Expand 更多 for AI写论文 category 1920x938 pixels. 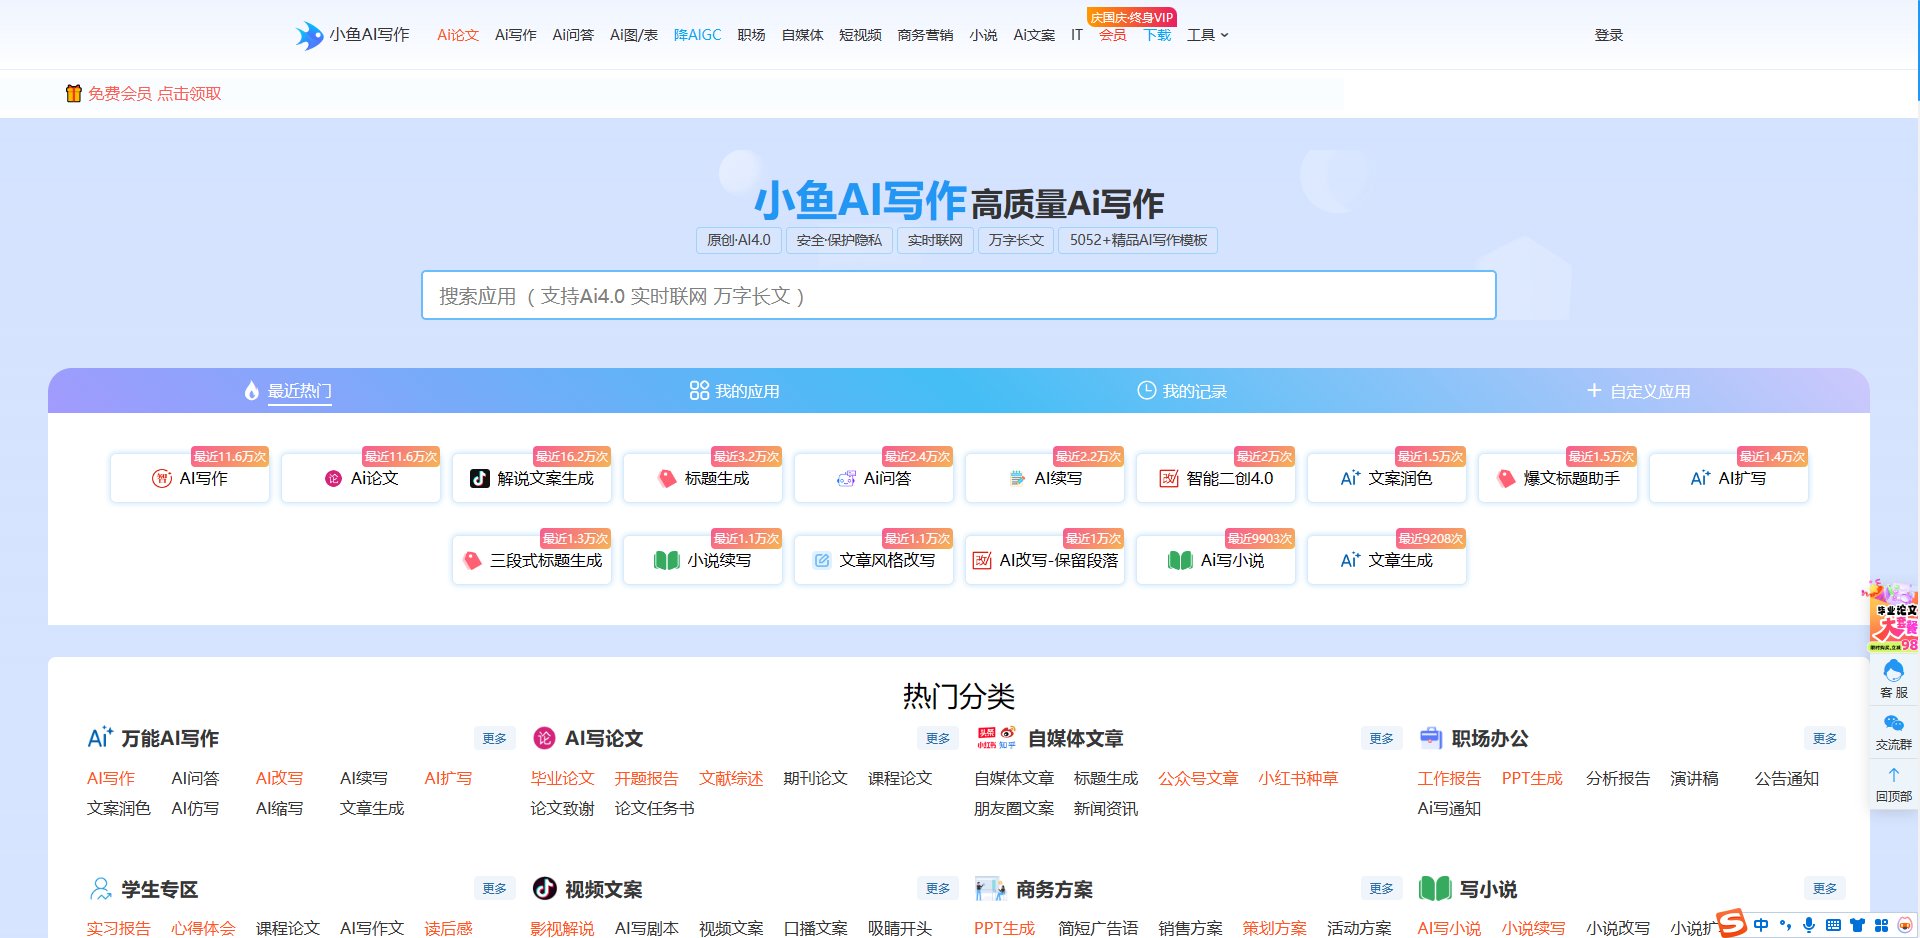click(x=937, y=738)
